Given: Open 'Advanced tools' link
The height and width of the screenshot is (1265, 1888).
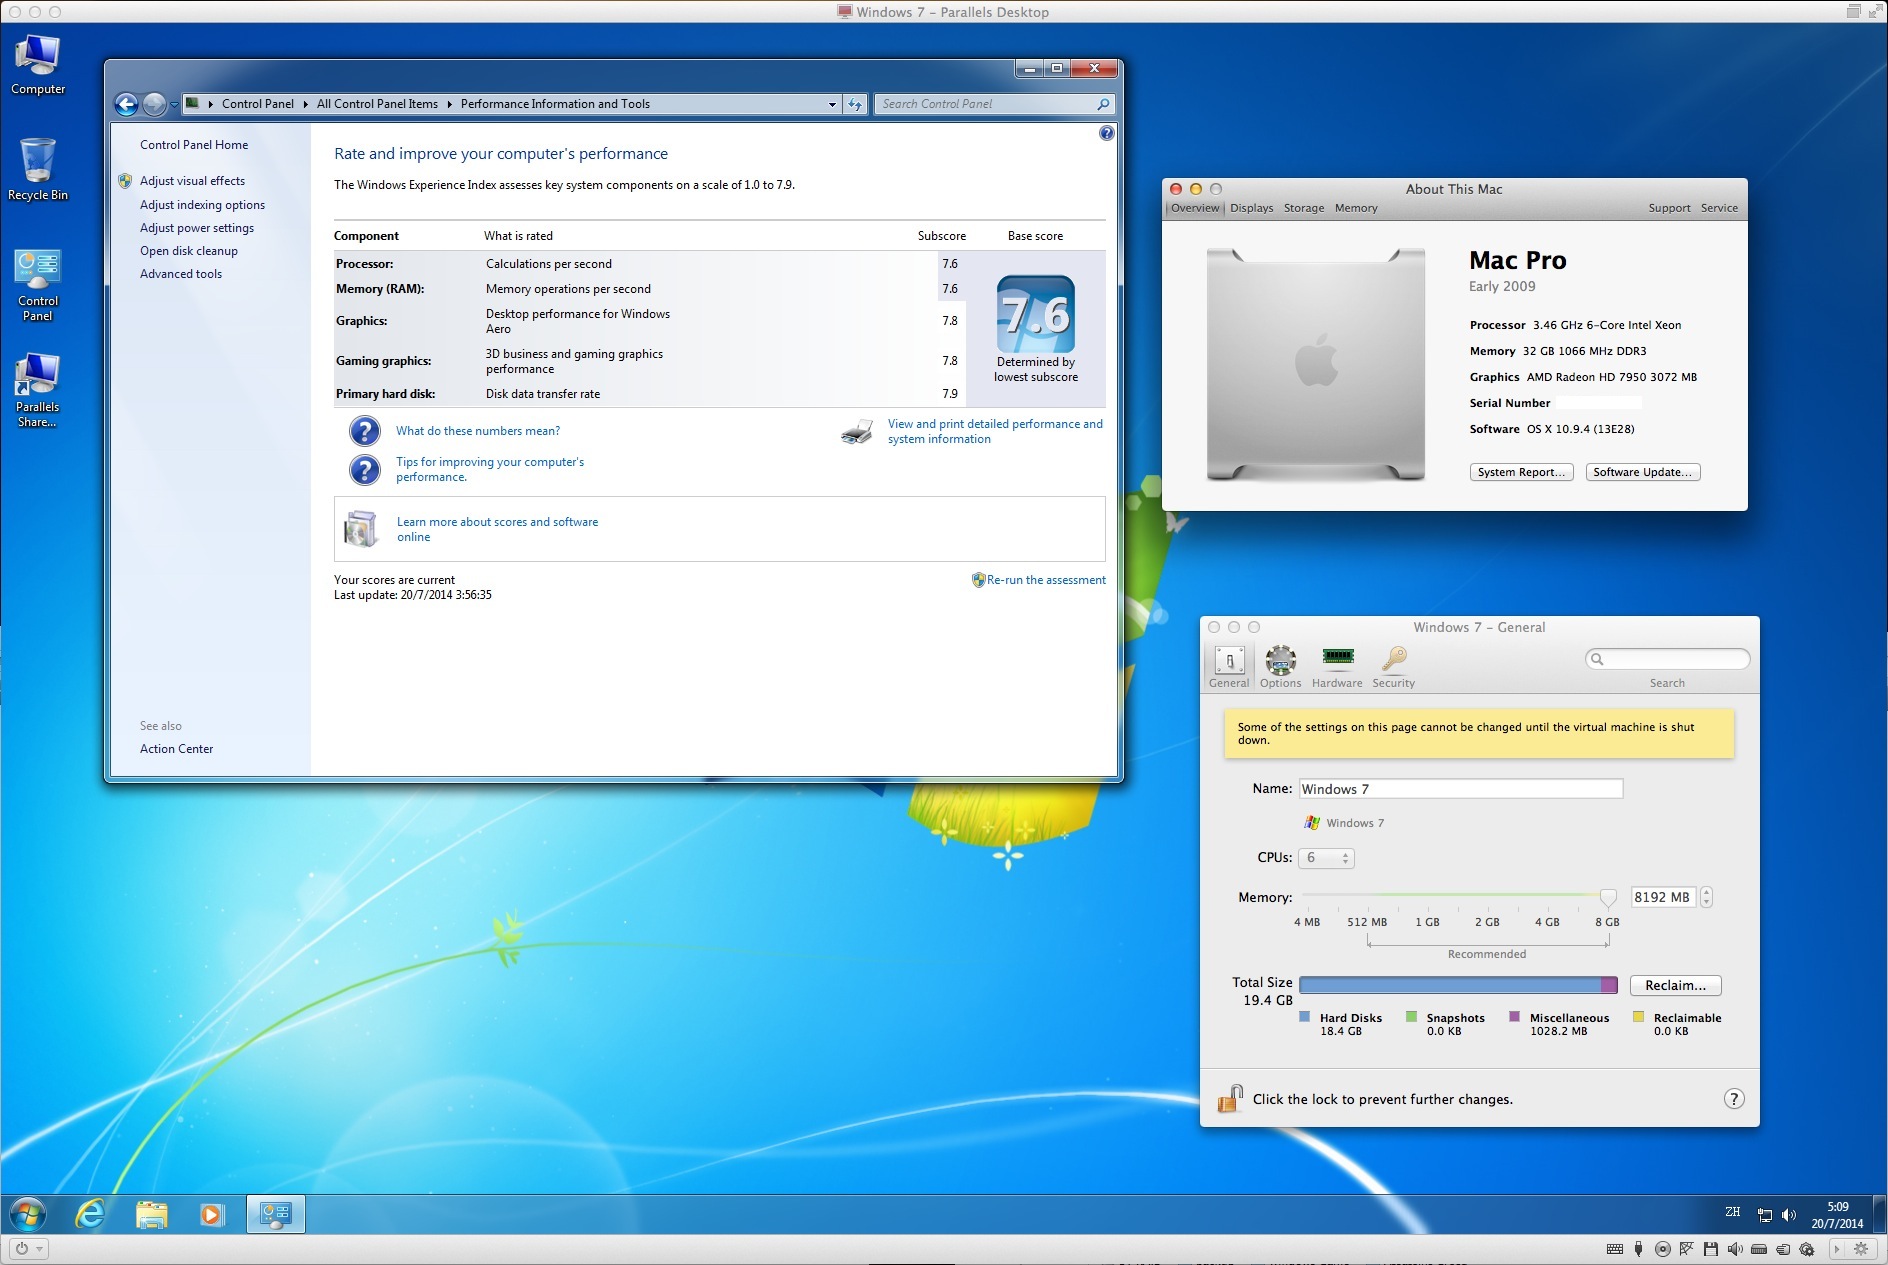Looking at the screenshot, I should 181,274.
